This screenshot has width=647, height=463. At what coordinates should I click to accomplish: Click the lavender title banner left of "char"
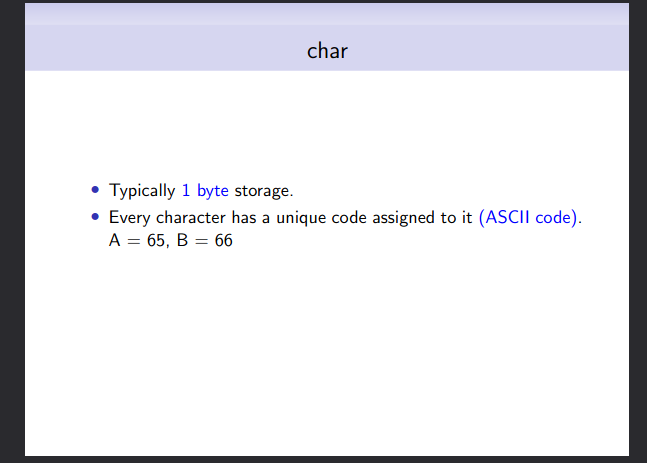pyautogui.click(x=165, y=49)
